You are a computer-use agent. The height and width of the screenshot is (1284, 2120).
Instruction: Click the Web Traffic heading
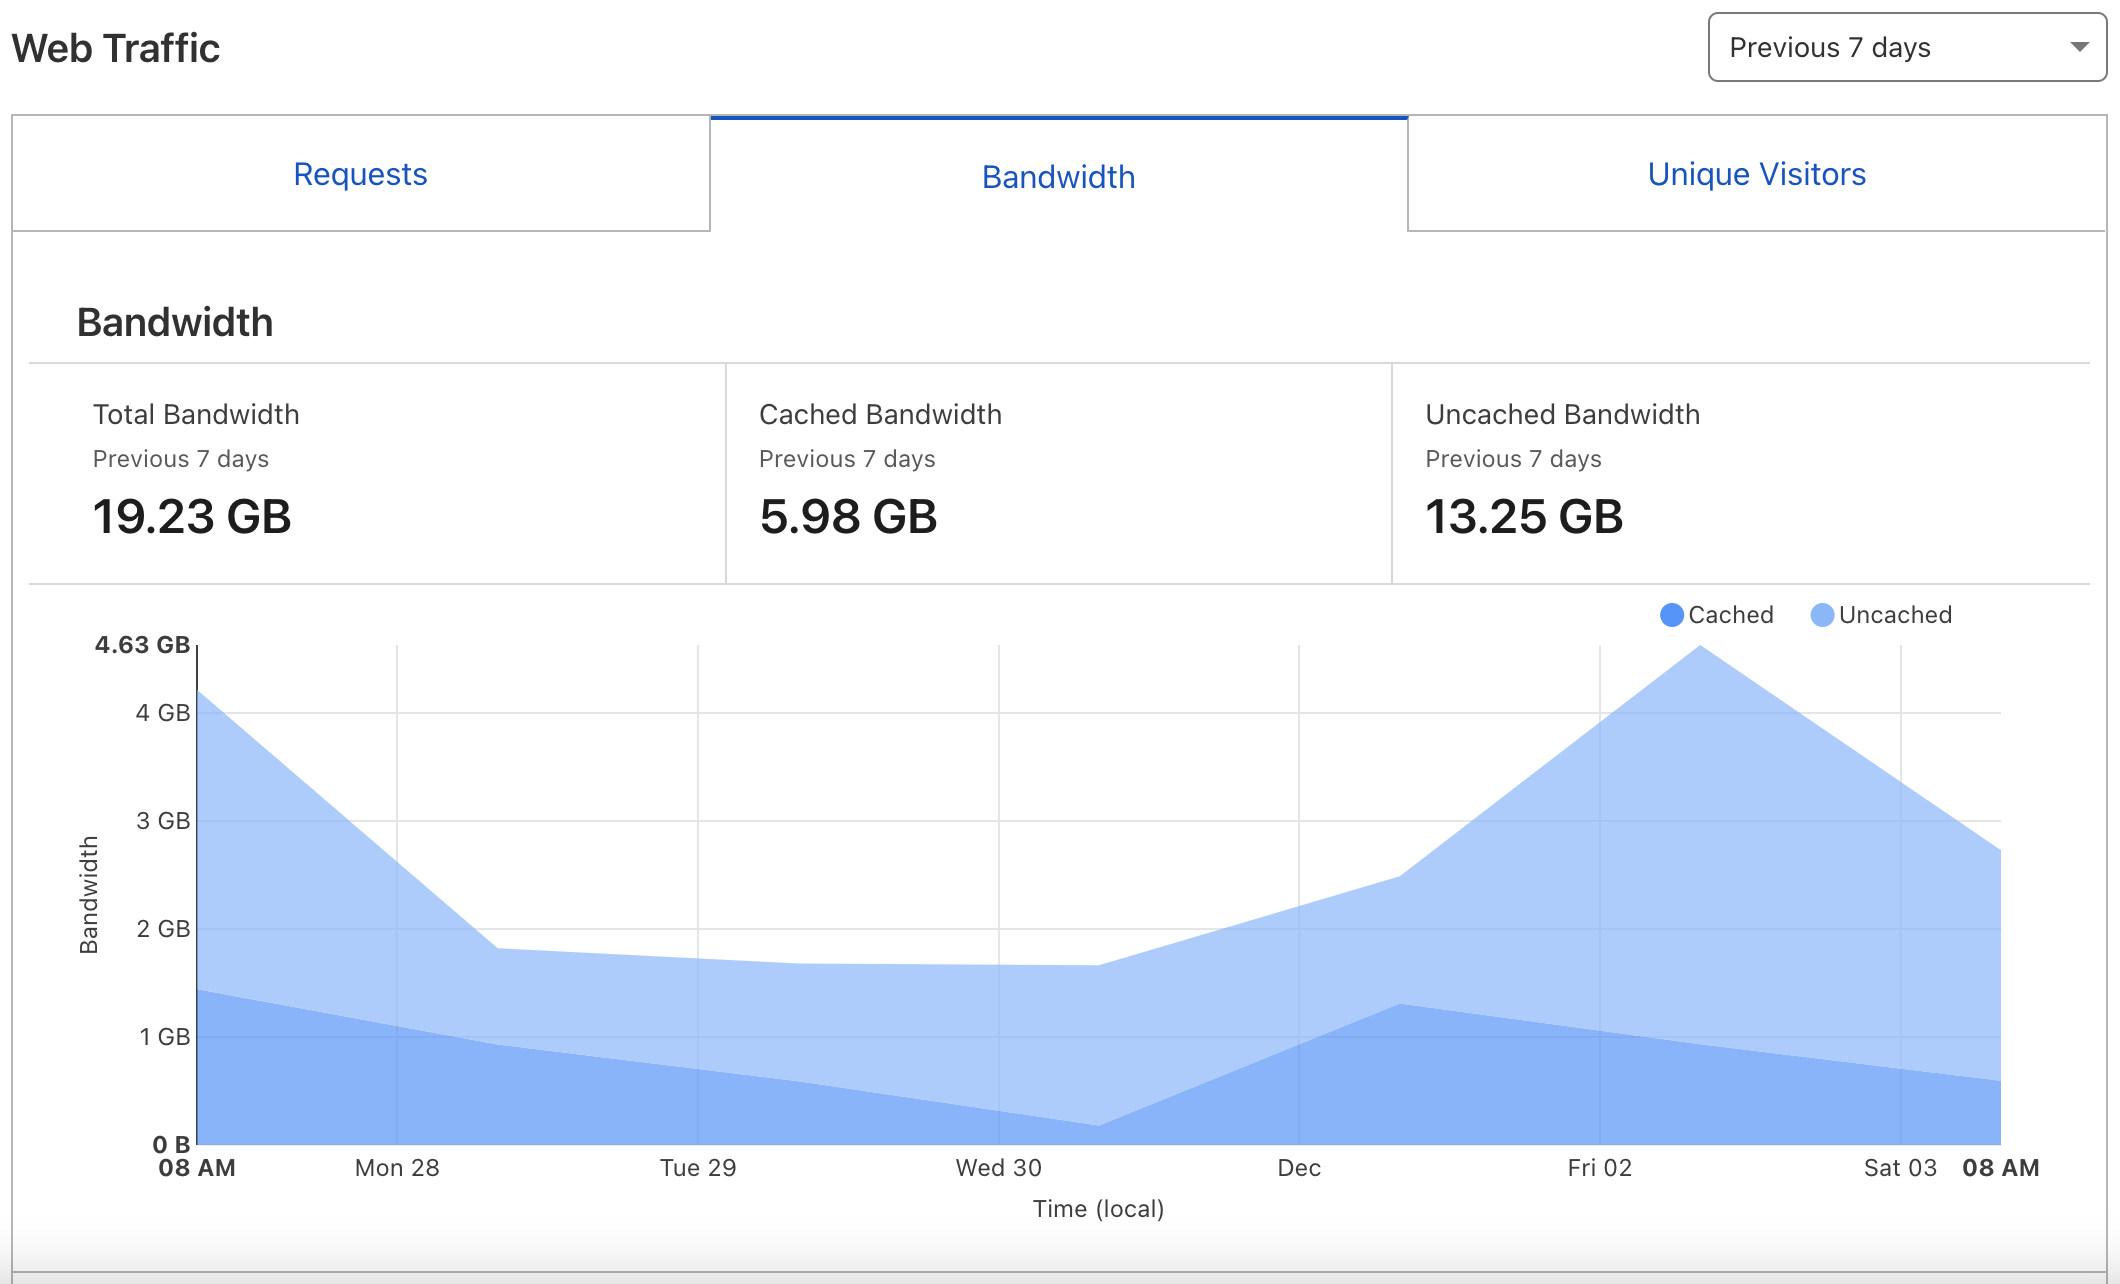pyautogui.click(x=116, y=48)
